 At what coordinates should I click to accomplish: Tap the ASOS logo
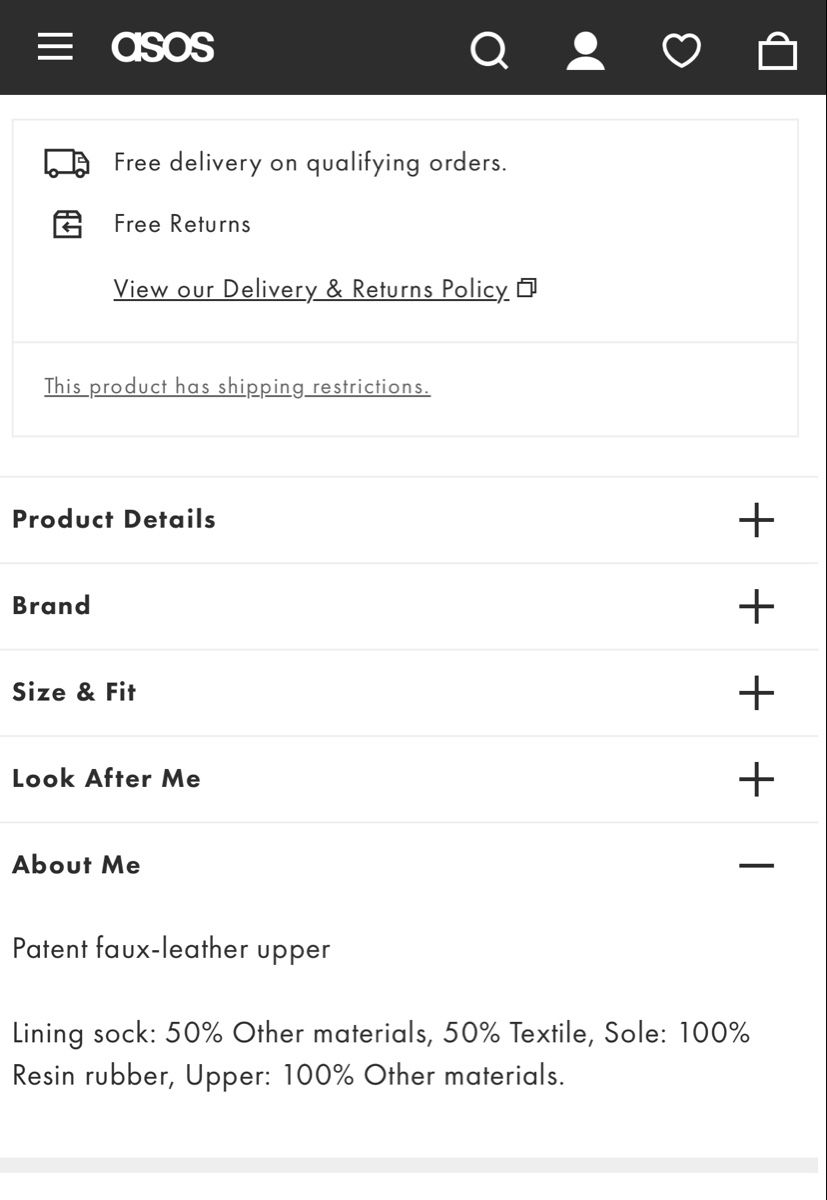pos(163,47)
